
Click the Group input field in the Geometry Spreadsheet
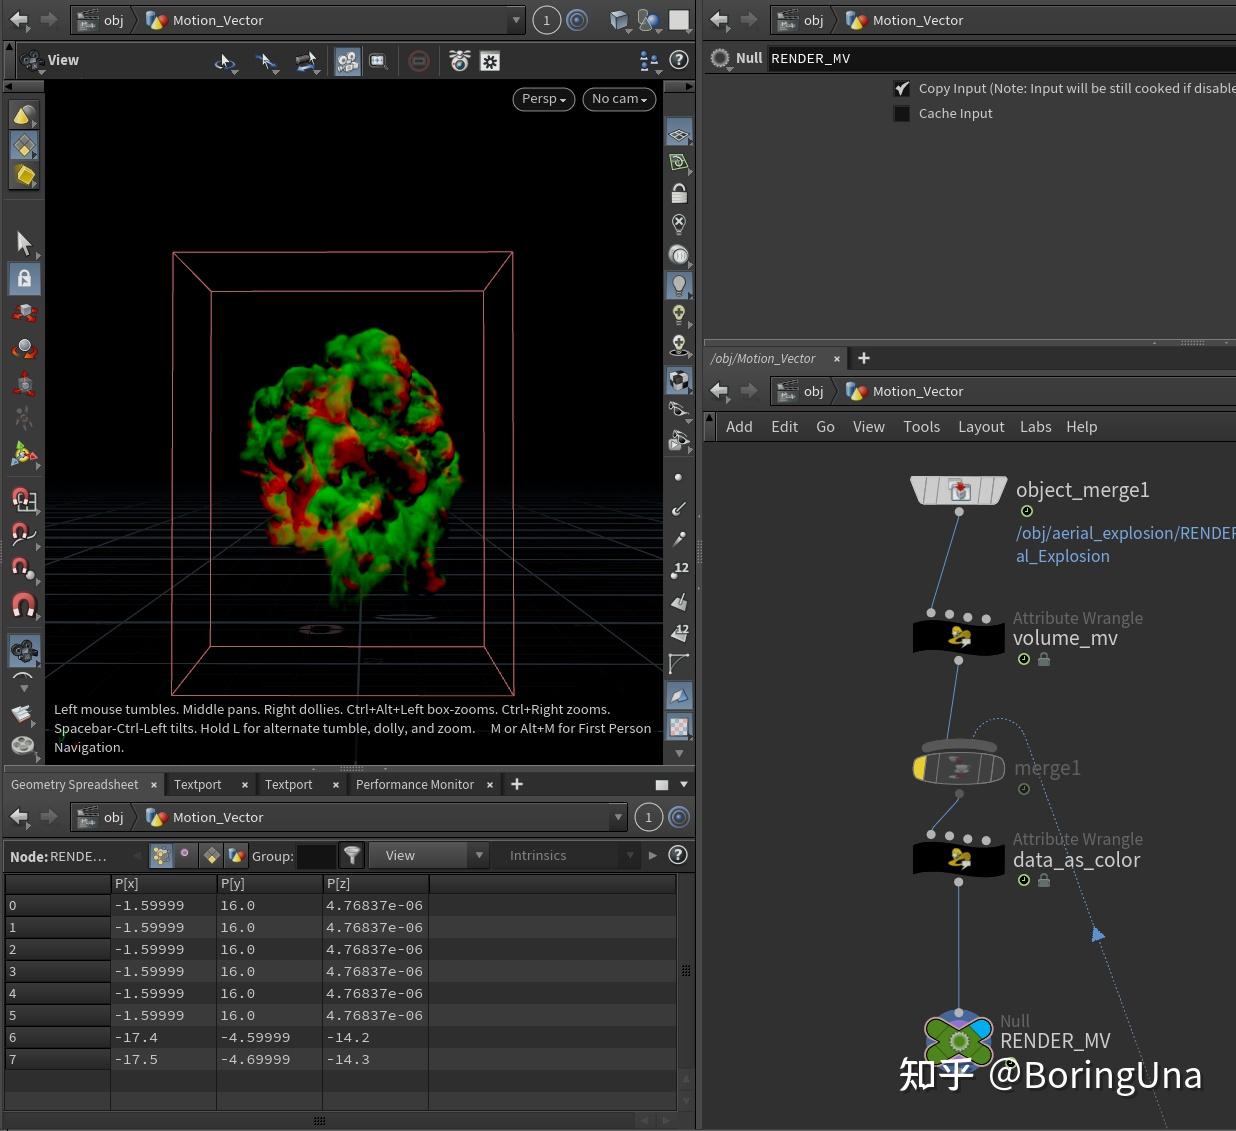pos(317,856)
